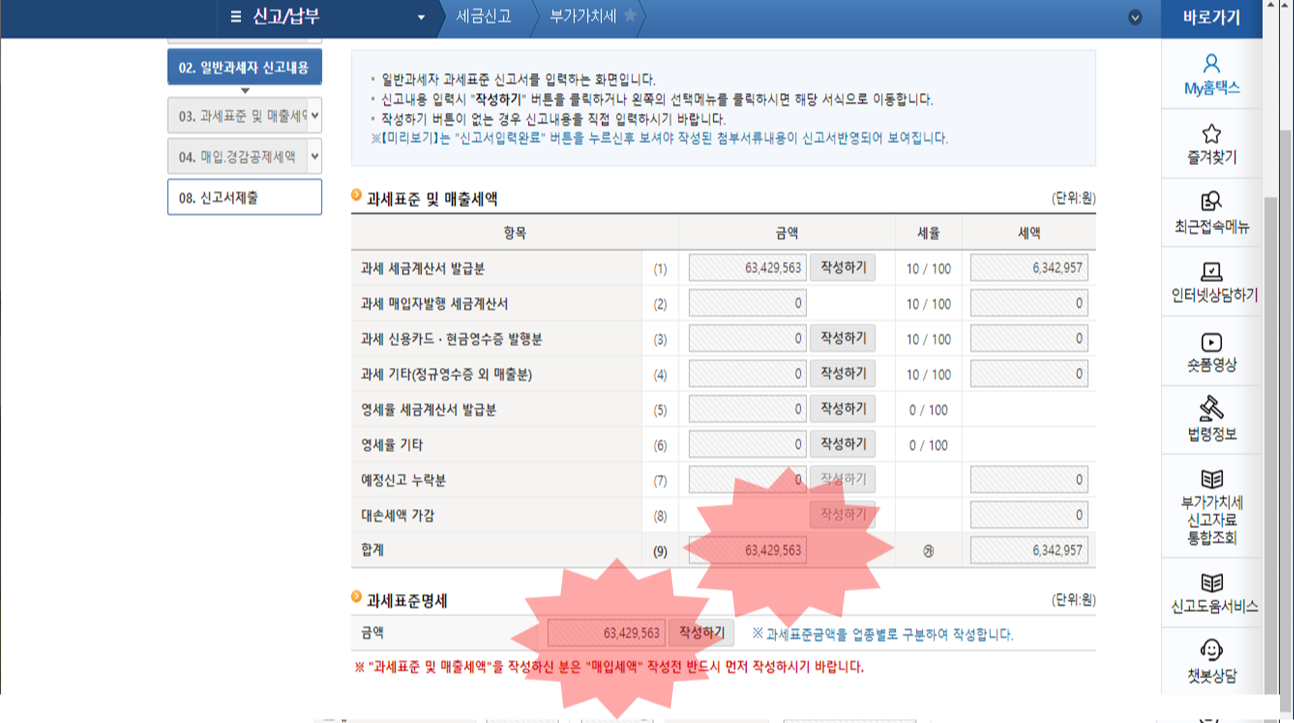Click amount field for 영세율 기타
The width and height of the screenshot is (1294, 723).
pos(747,445)
